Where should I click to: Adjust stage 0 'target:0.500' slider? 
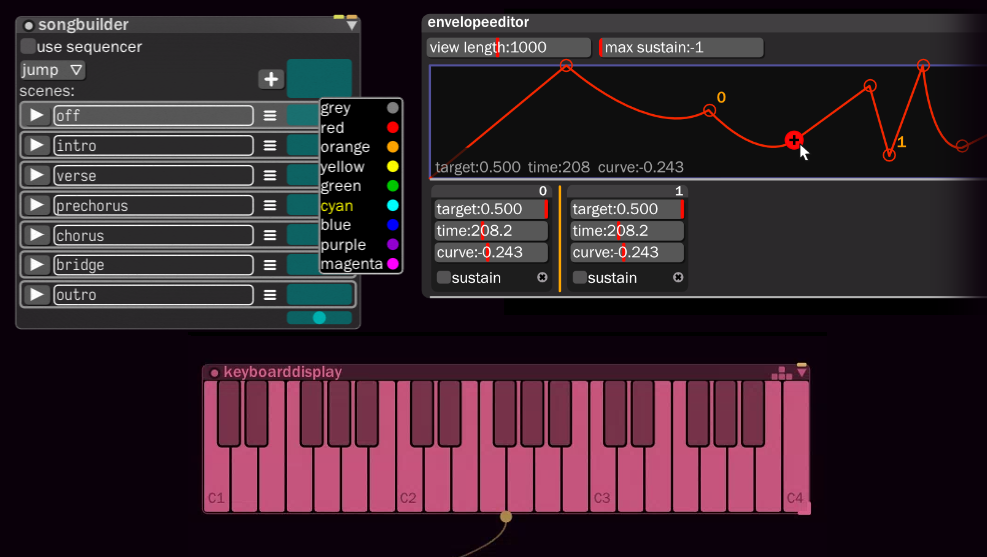(491, 209)
